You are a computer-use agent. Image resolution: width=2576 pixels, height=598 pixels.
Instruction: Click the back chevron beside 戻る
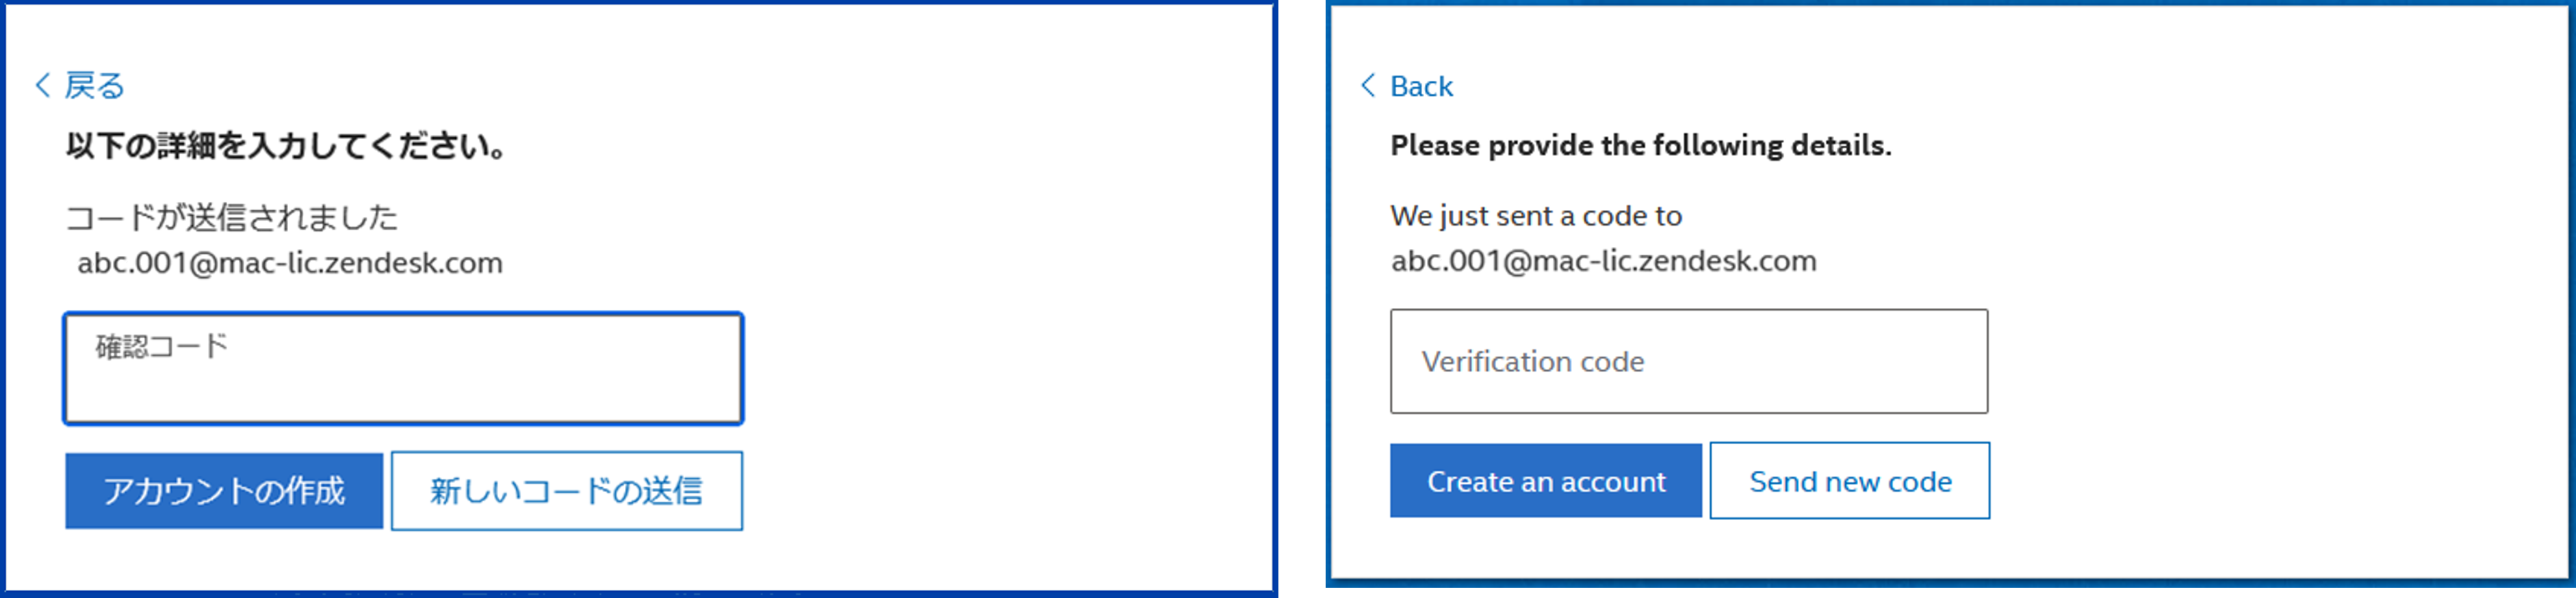[x=43, y=85]
